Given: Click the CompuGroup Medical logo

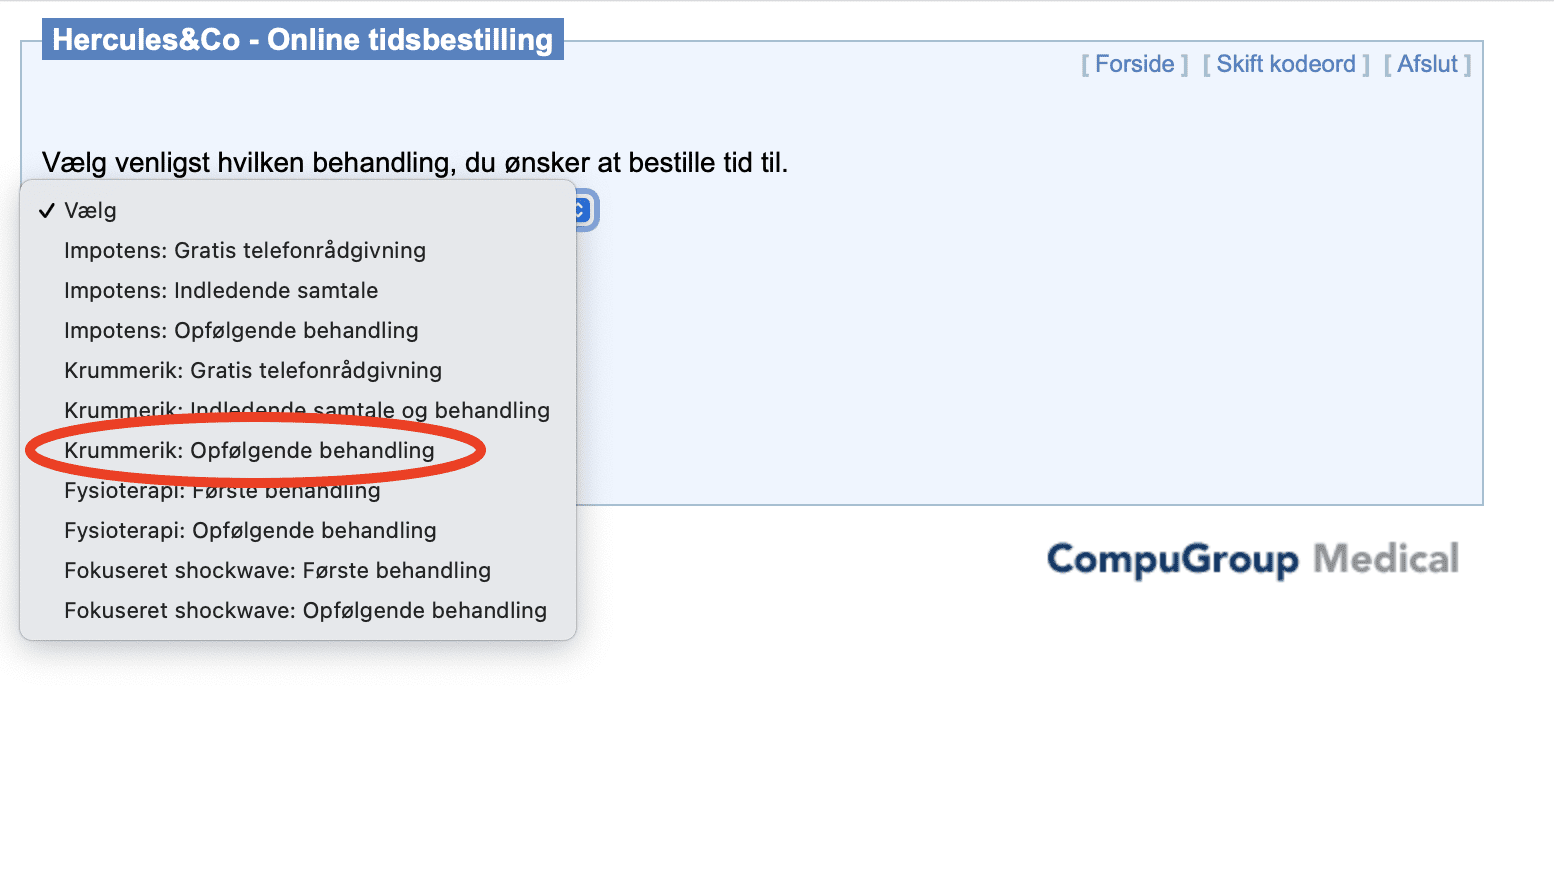Looking at the screenshot, I should click(1253, 559).
